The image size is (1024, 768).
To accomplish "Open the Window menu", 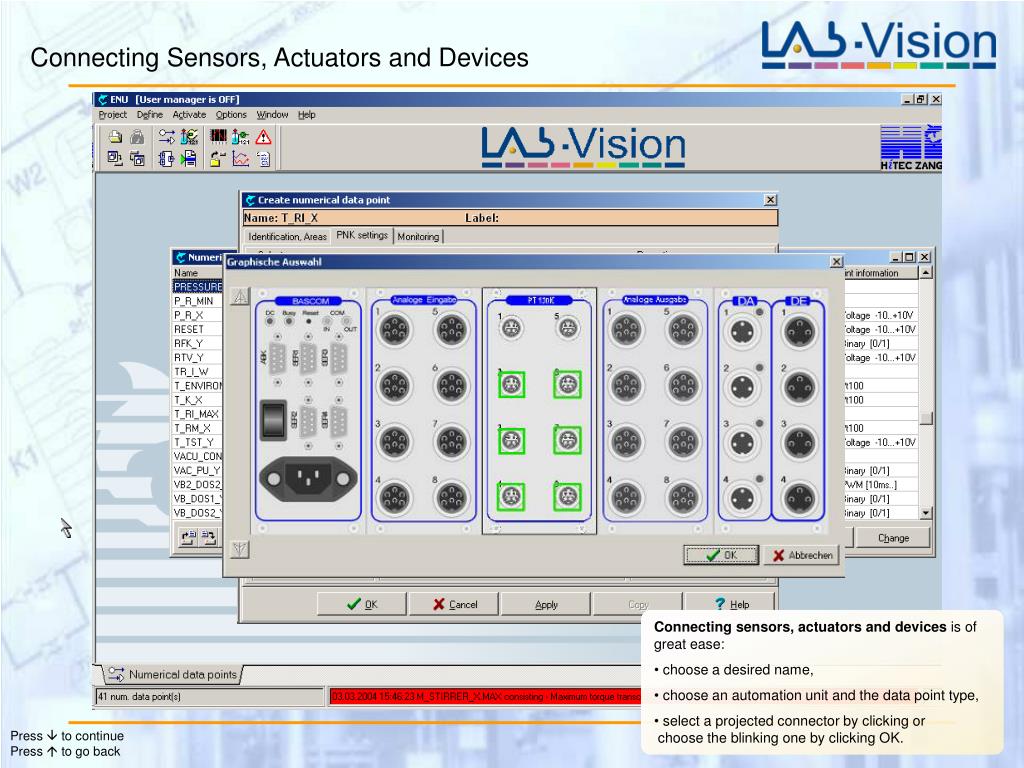I will (x=272, y=114).
